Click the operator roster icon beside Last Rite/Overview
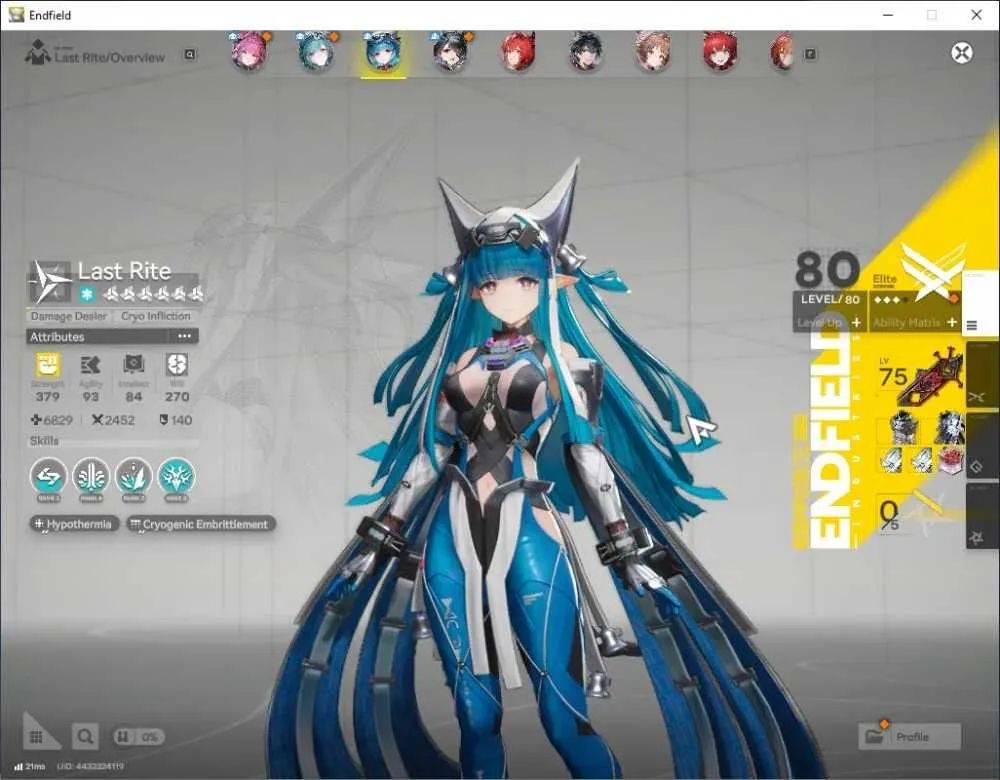The width and height of the screenshot is (1000, 780). (37, 52)
